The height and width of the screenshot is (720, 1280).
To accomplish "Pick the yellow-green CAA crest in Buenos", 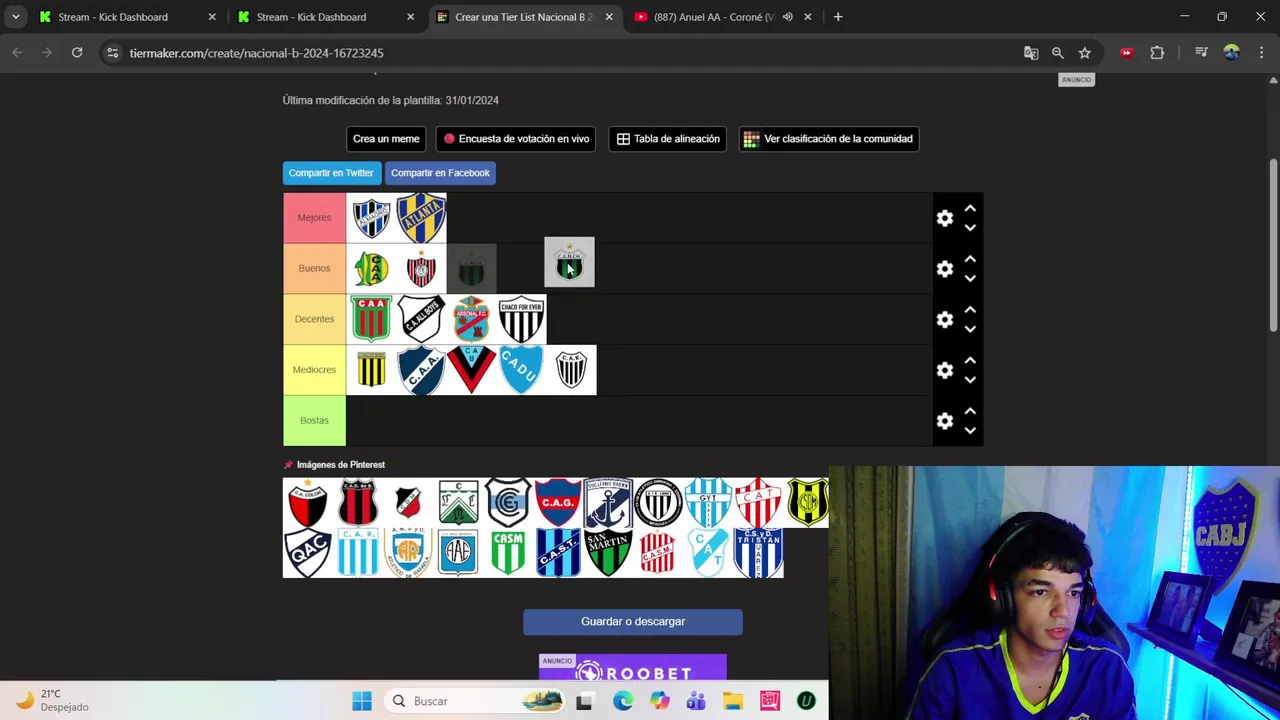I will [371, 269].
